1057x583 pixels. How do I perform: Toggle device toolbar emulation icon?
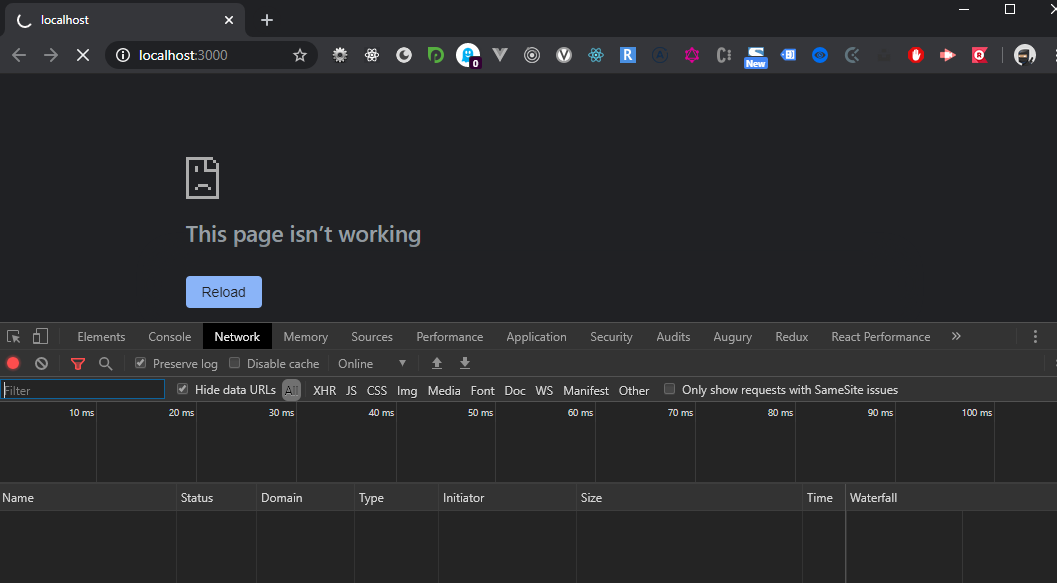40,336
